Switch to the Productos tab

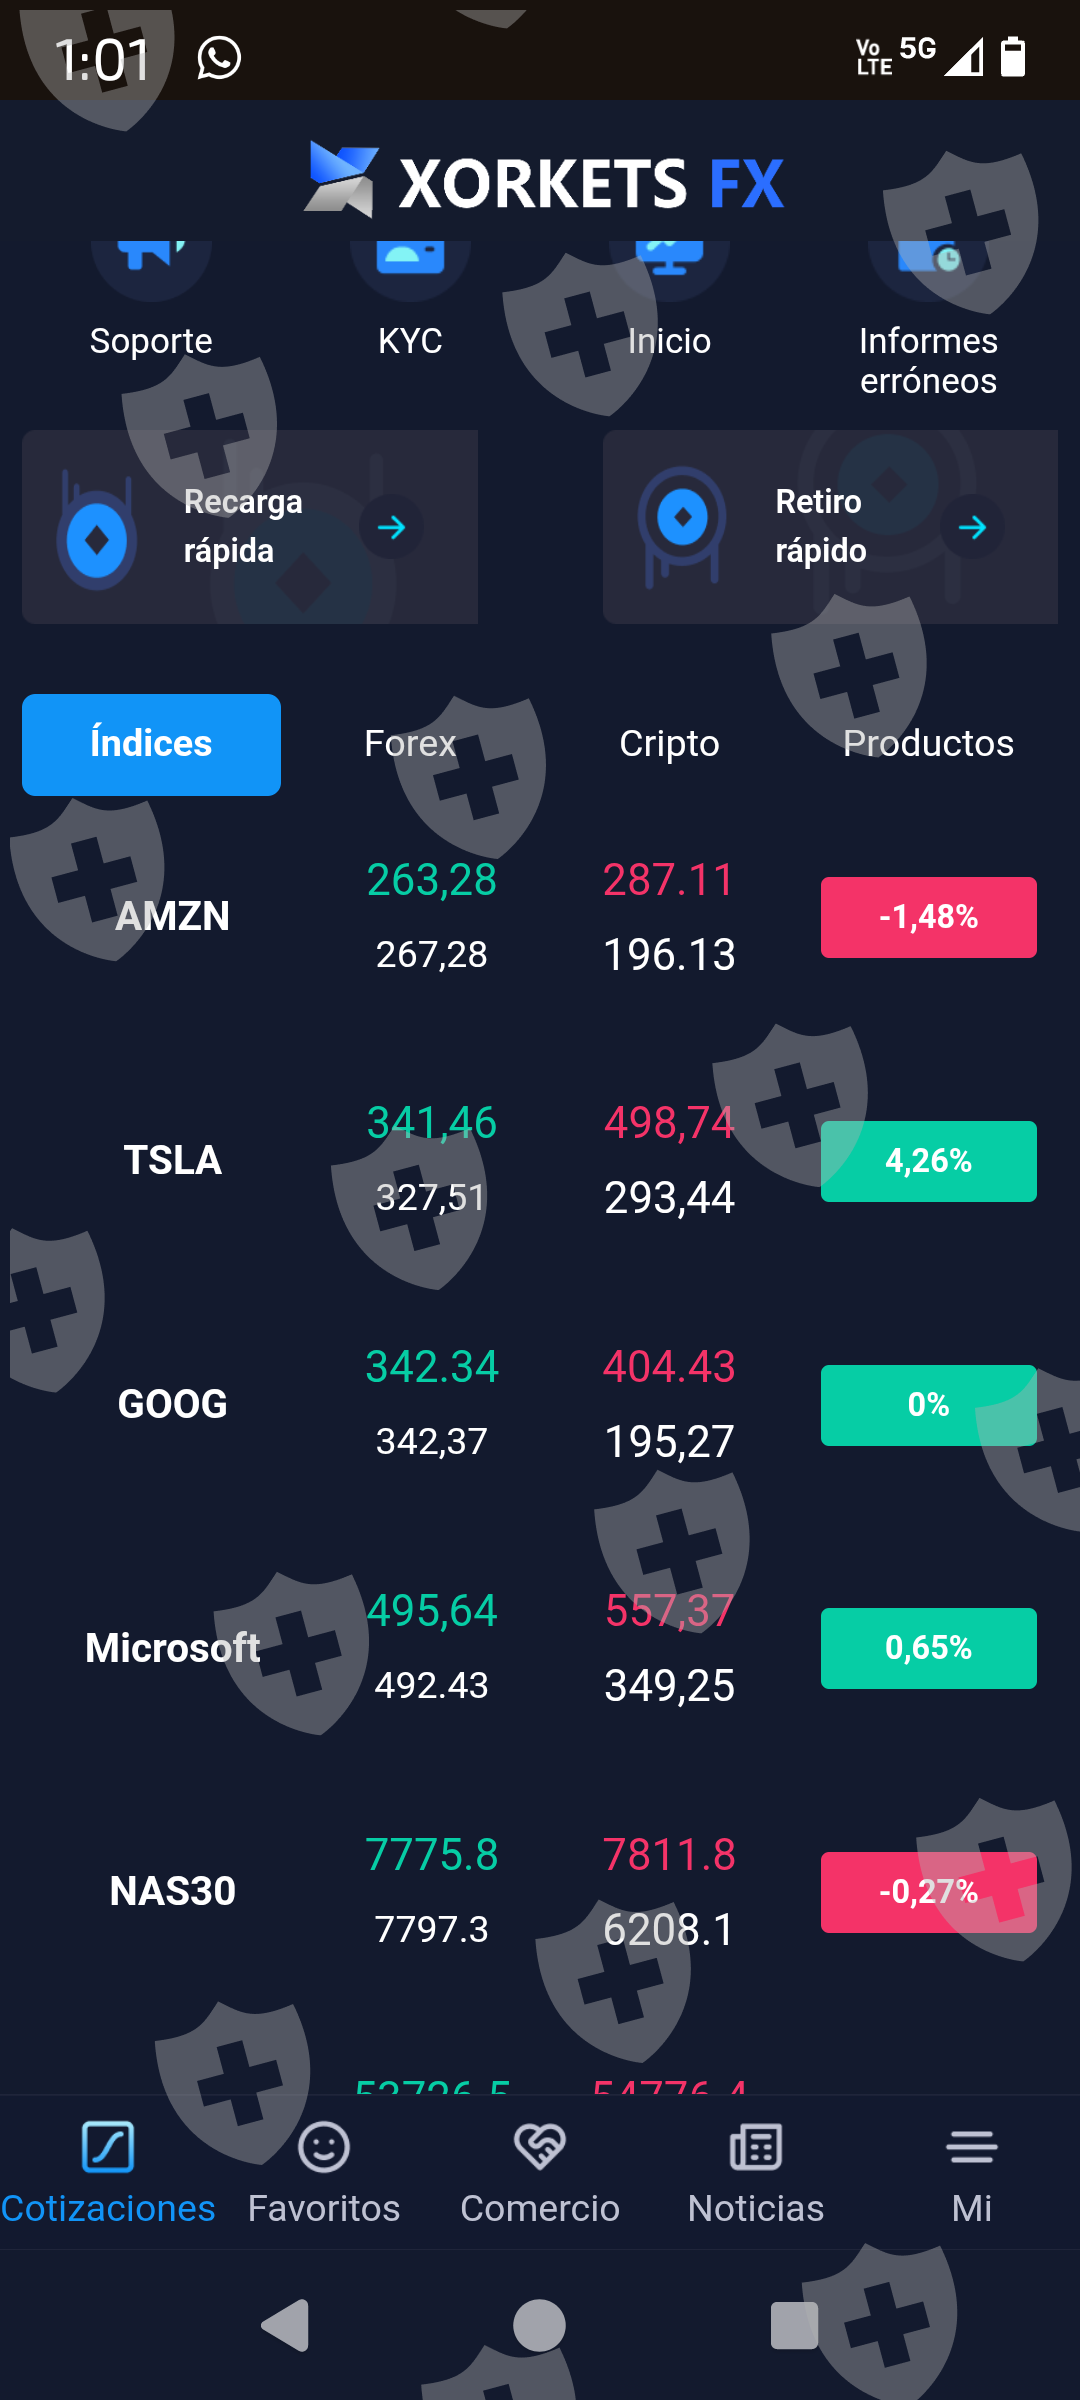(x=928, y=744)
